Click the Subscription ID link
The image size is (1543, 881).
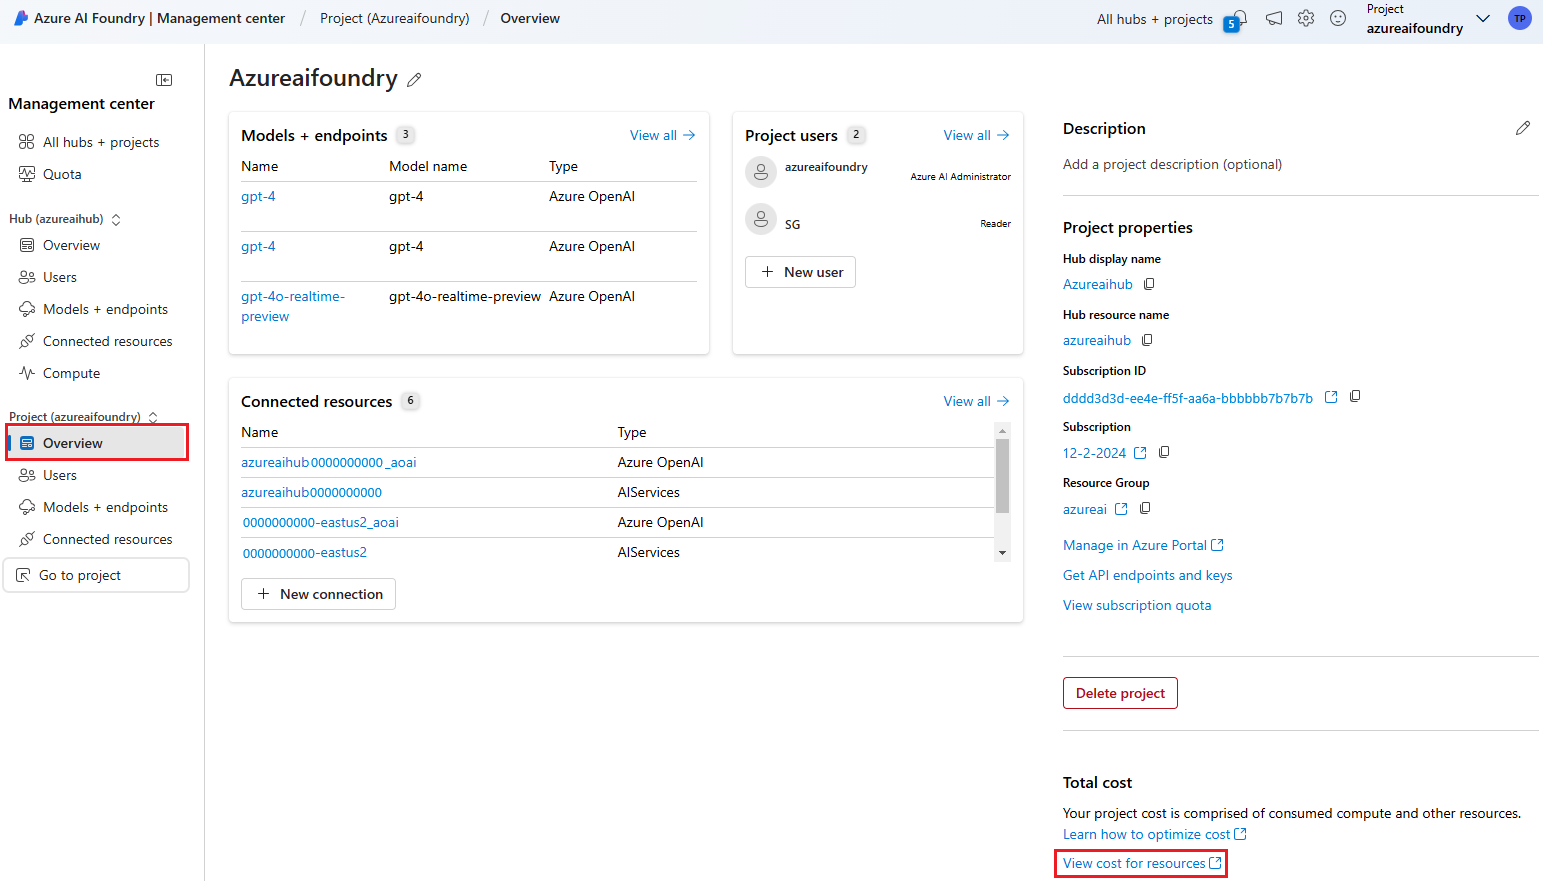1188,398
